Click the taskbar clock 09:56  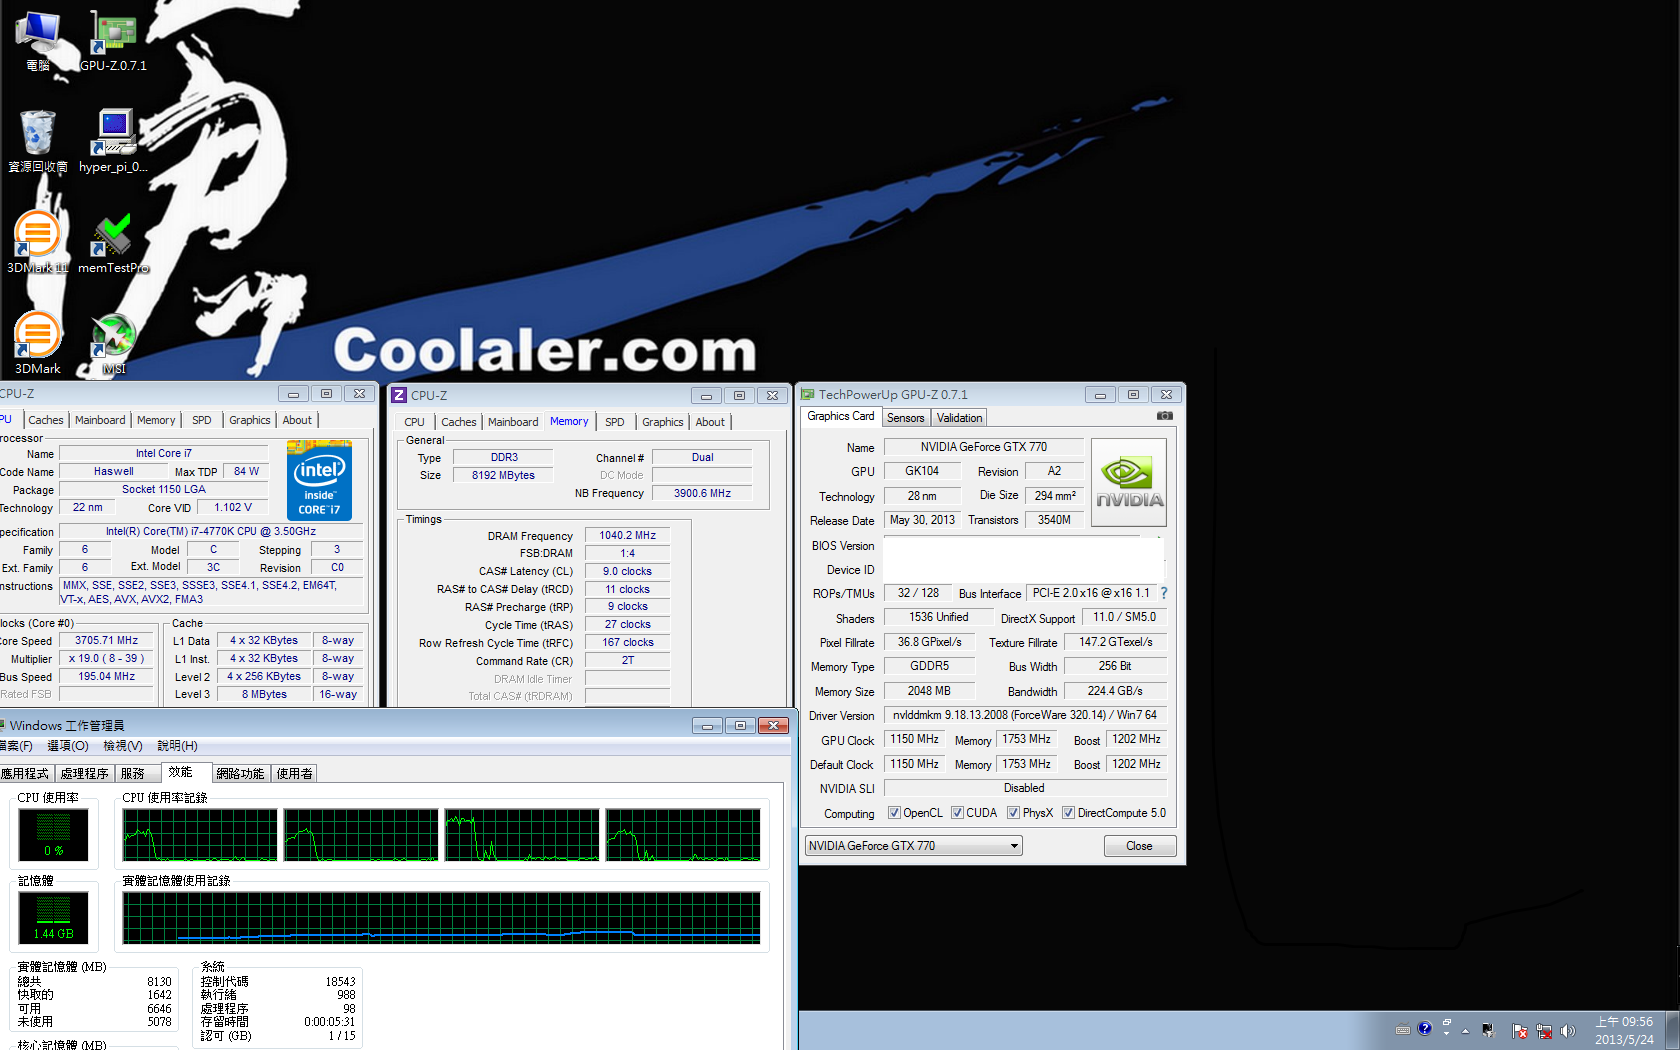[x=1624, y=1030]
